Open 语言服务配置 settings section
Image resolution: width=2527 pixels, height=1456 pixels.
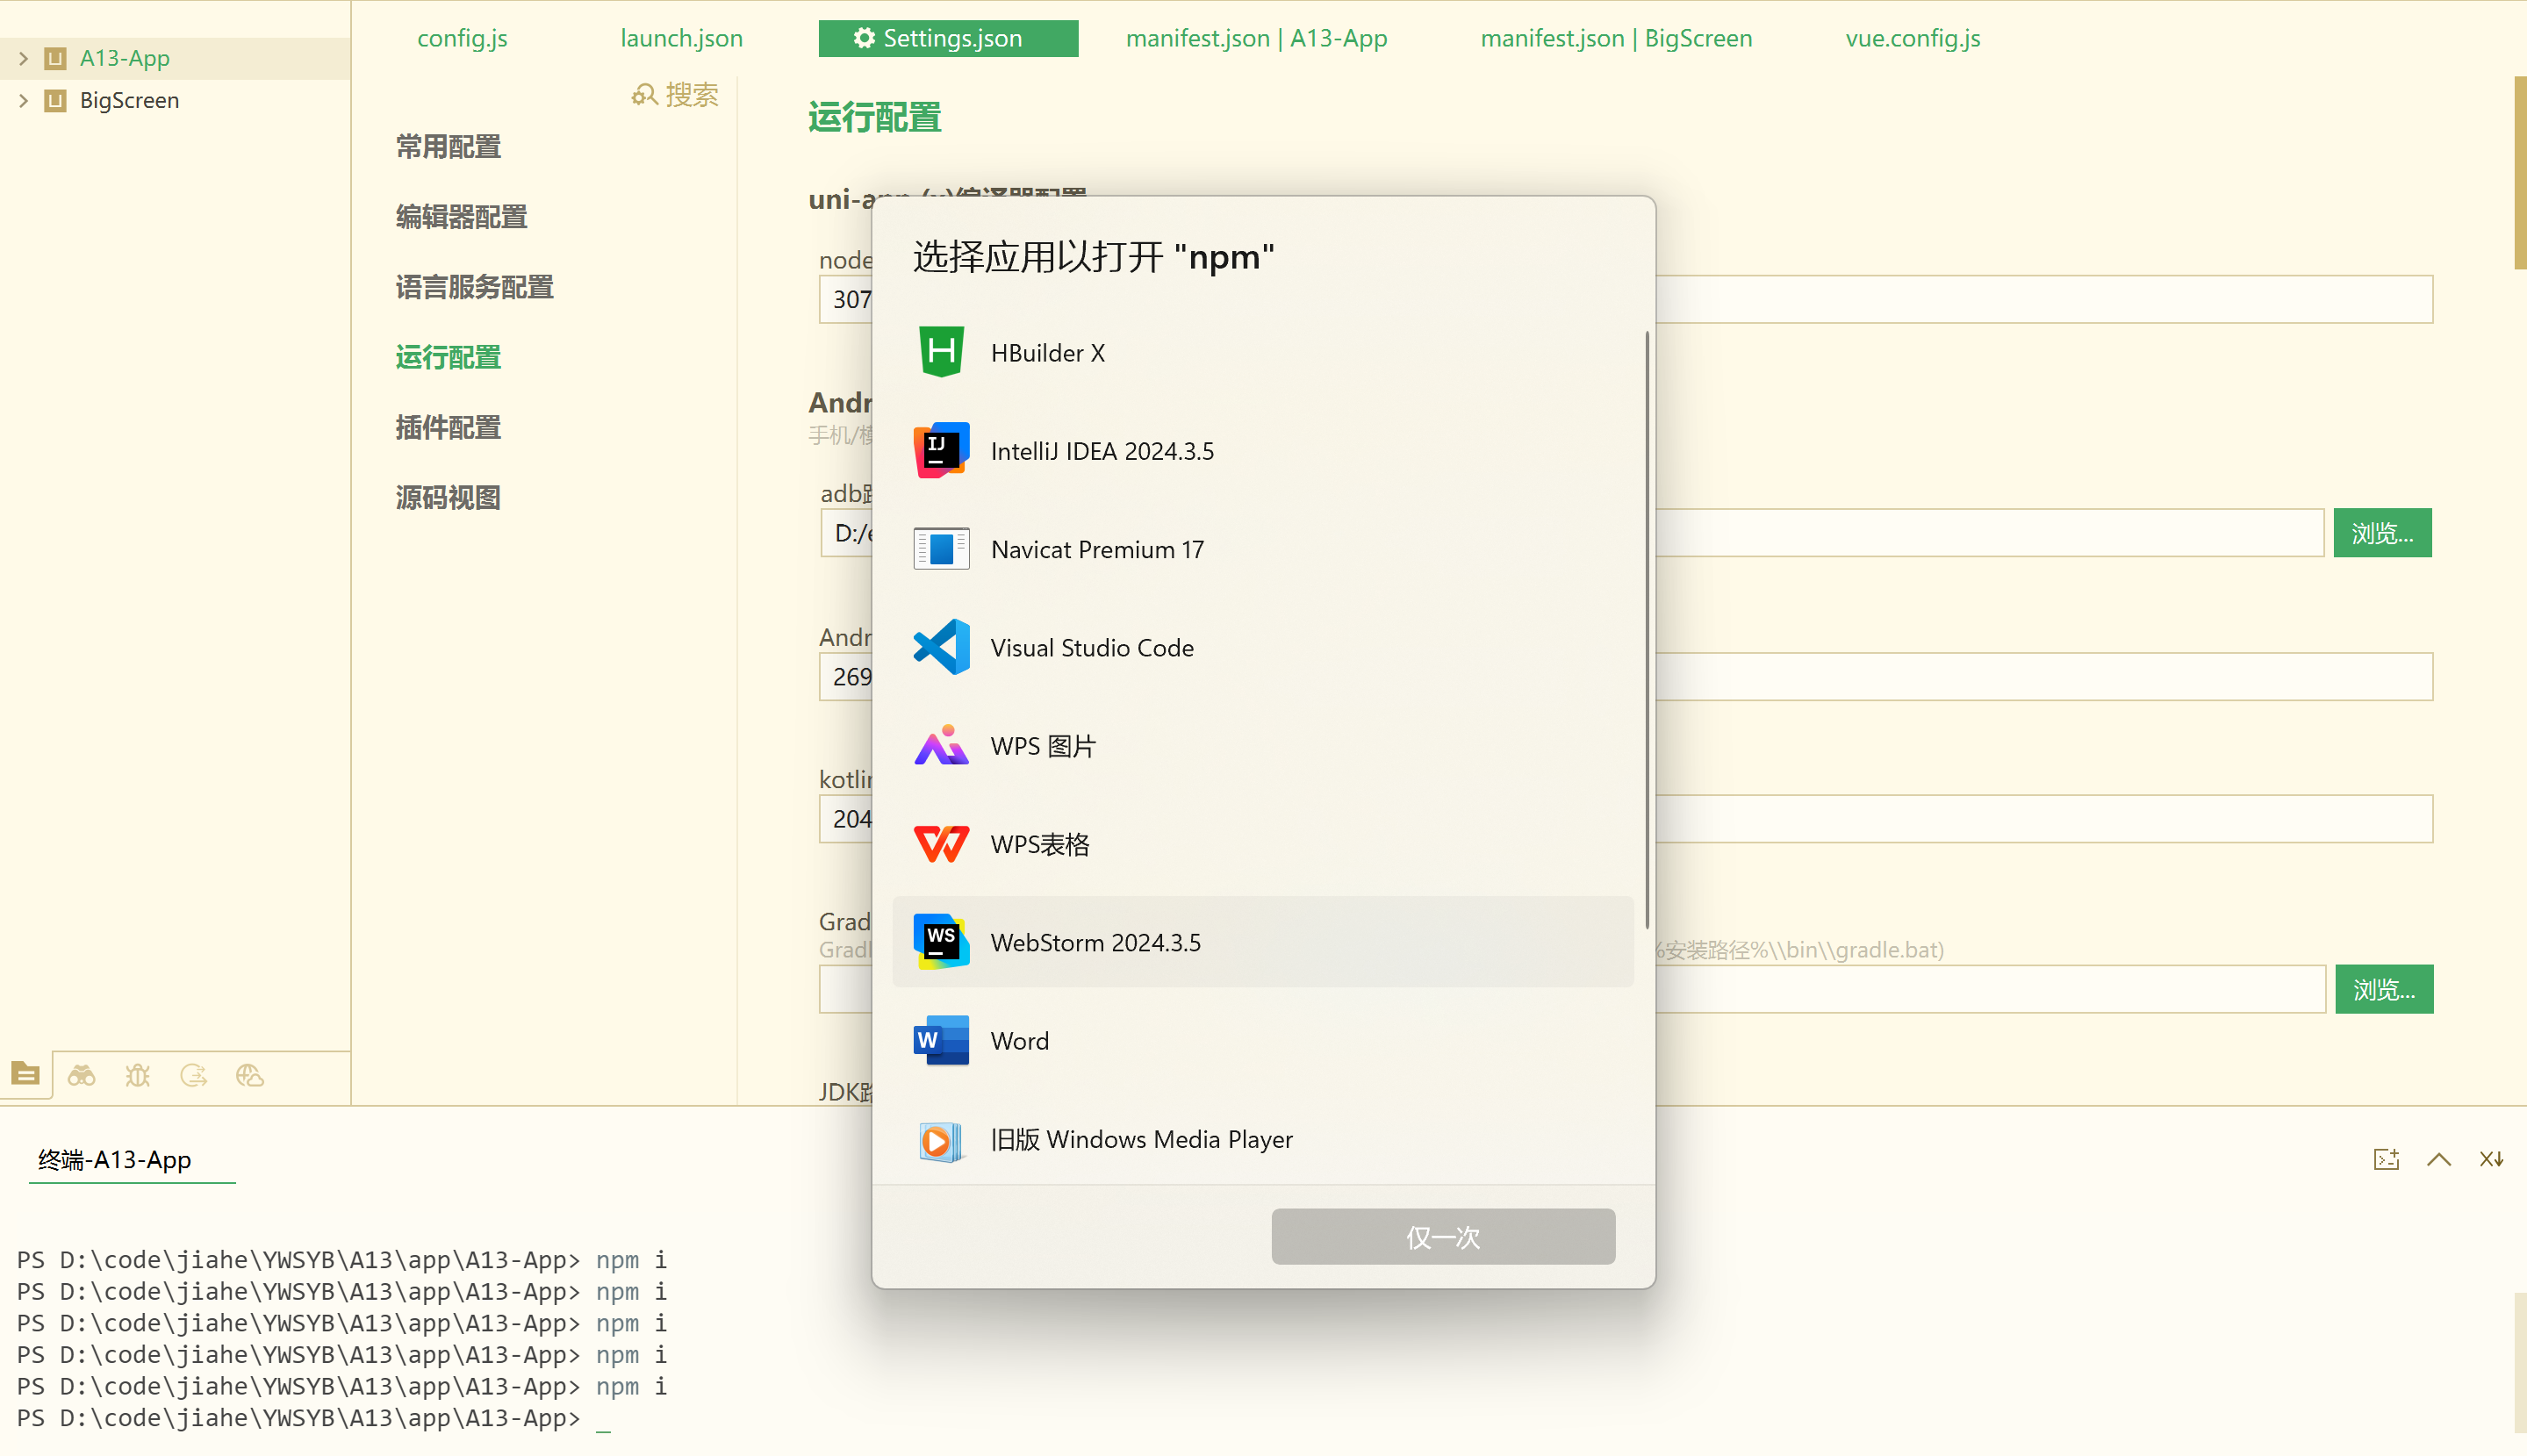click(474, 287)
